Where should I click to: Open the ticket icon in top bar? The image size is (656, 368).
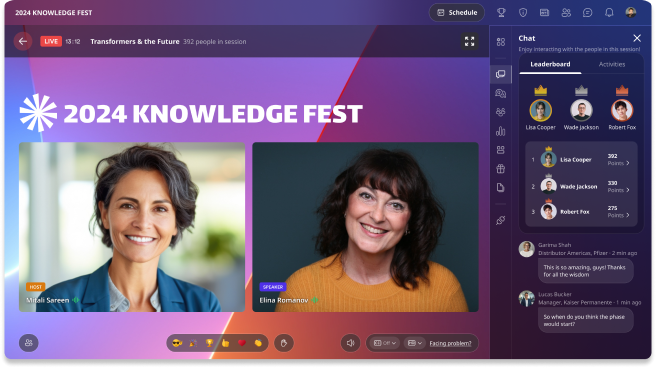point(544,13)
